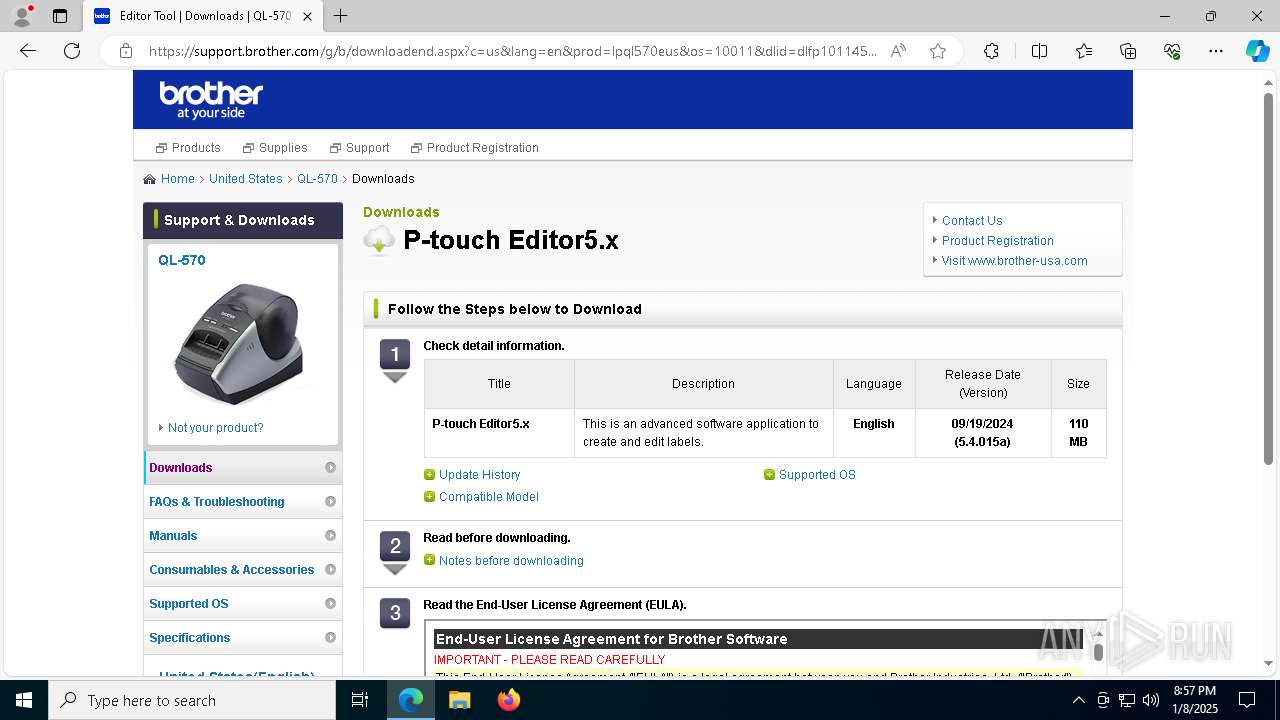Viewport: 1280px width, 720px height.
Task: Open Task View on taskbar
Action: 360,700
